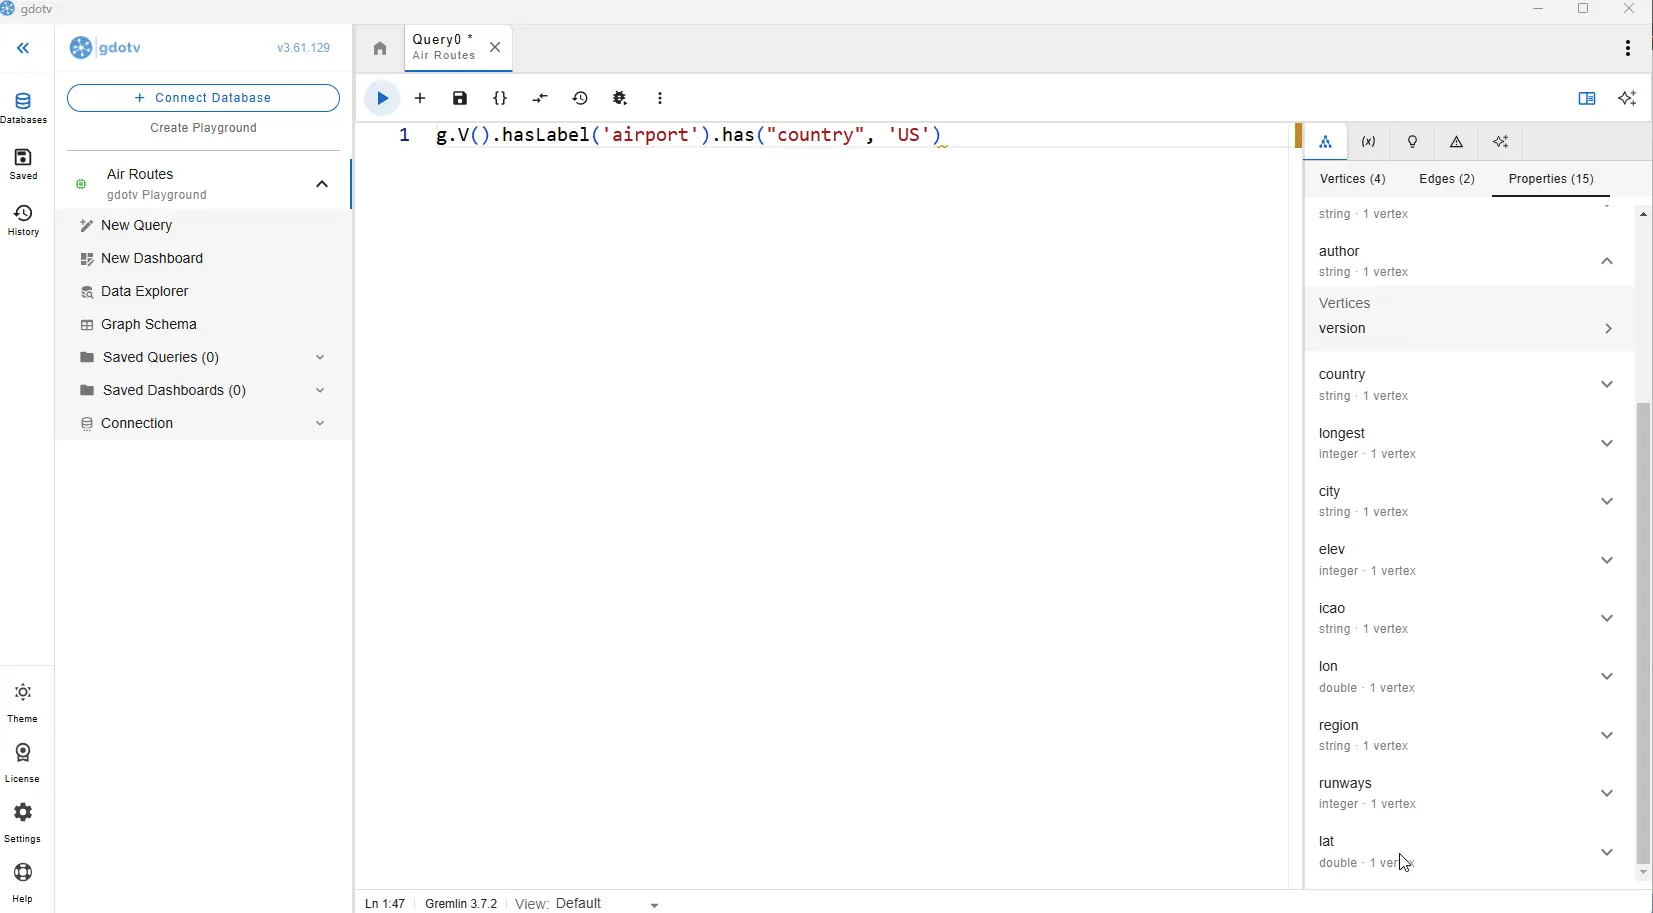The width and height of the screenshot is (1653, 913).
Task: Switch to the Vertices (4) tab
Action: click(1352, 179)
